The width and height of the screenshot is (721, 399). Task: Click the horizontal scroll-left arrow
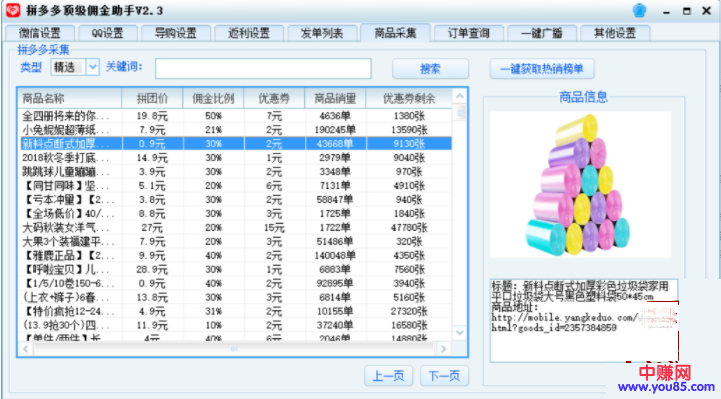[26, 349]
